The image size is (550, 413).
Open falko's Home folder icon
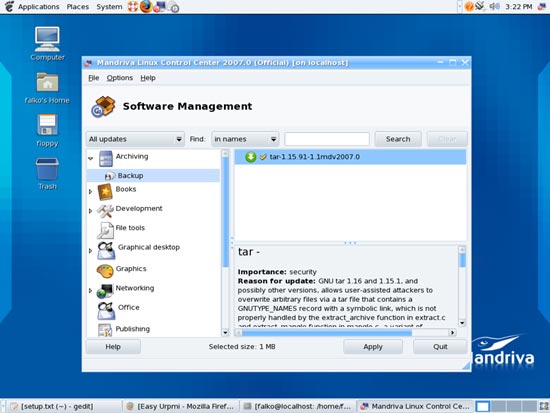pos(47,82)
